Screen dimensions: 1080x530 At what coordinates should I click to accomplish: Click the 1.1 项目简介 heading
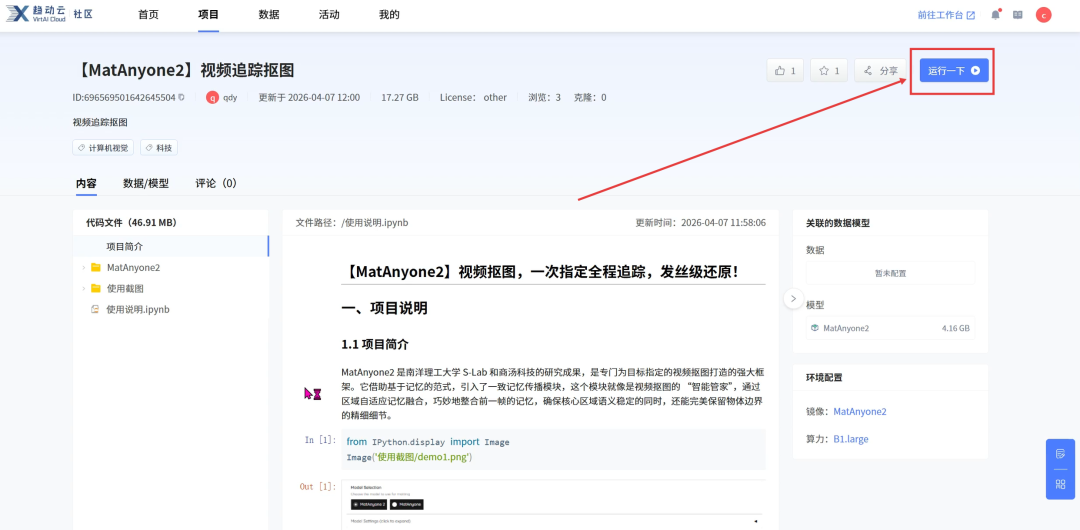[375, 343]
